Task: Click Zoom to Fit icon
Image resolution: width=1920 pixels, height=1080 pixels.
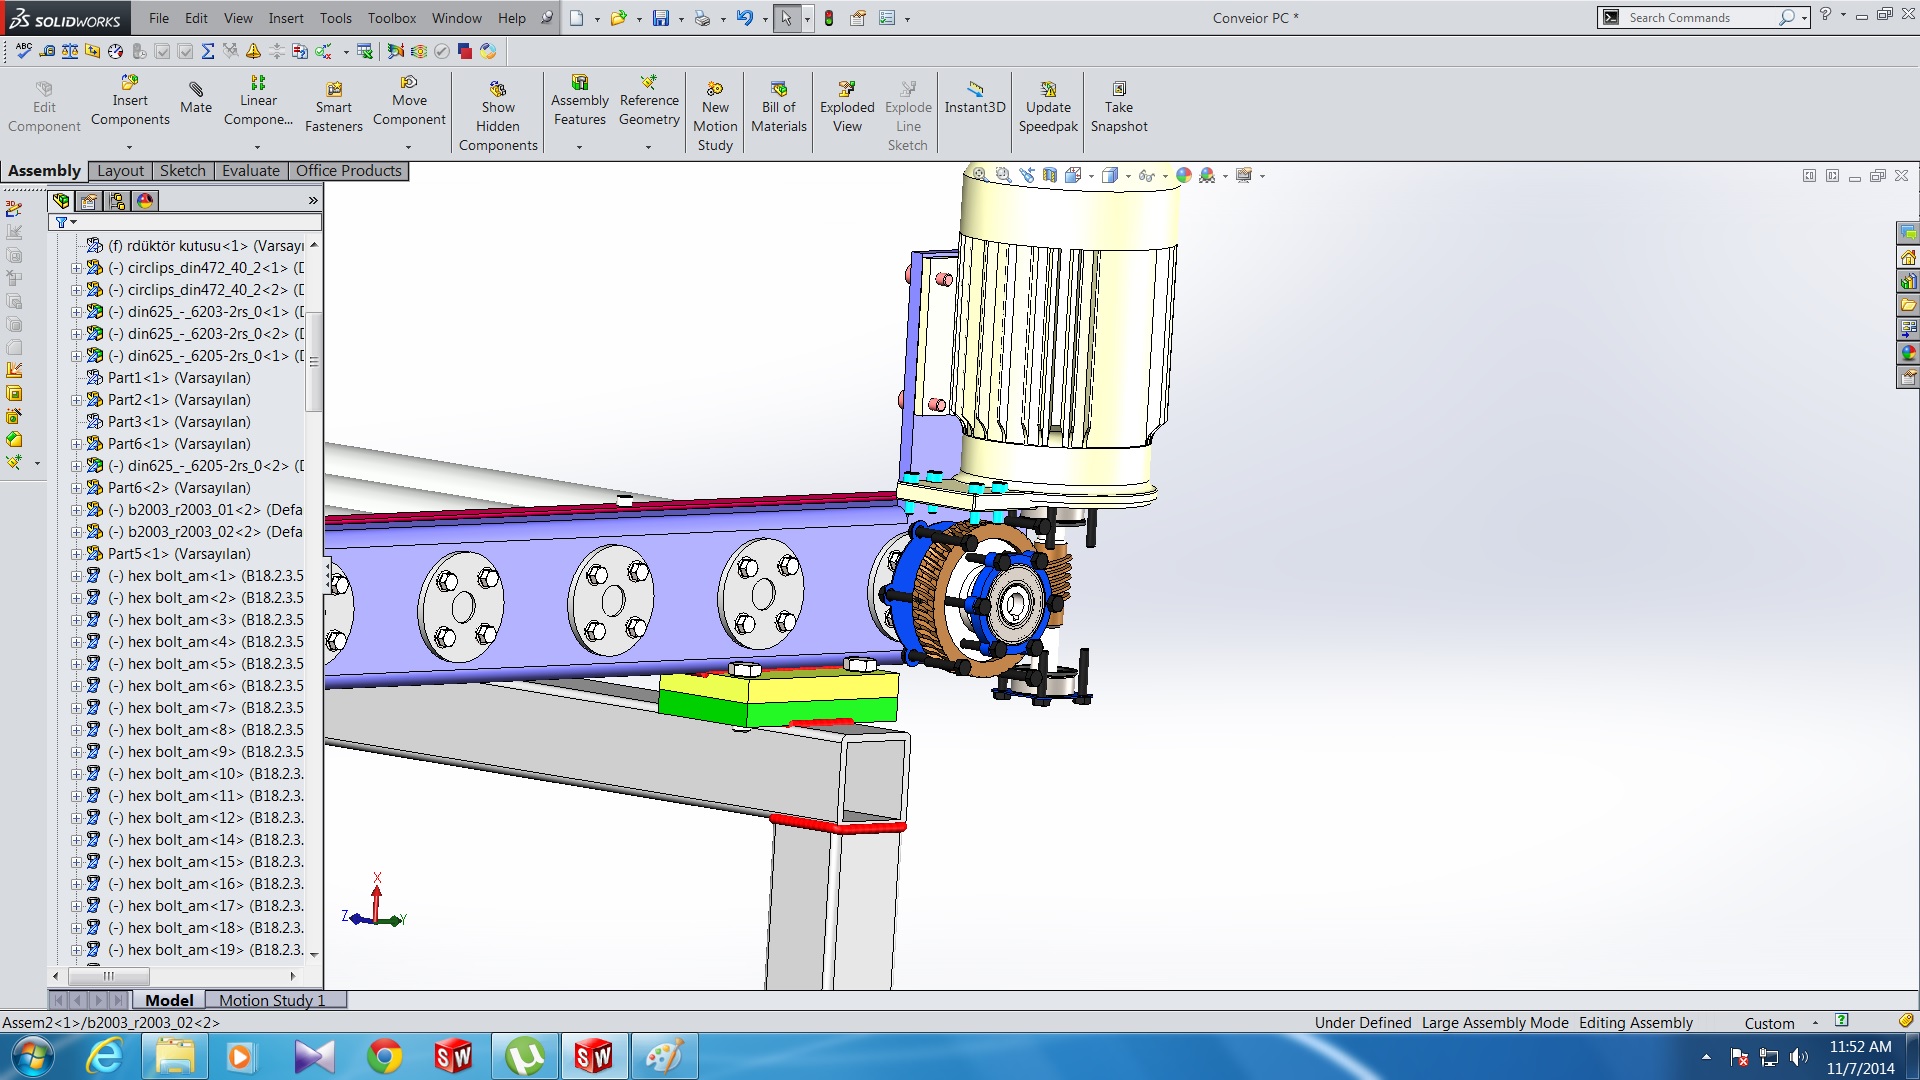Action: pos(980,175)
